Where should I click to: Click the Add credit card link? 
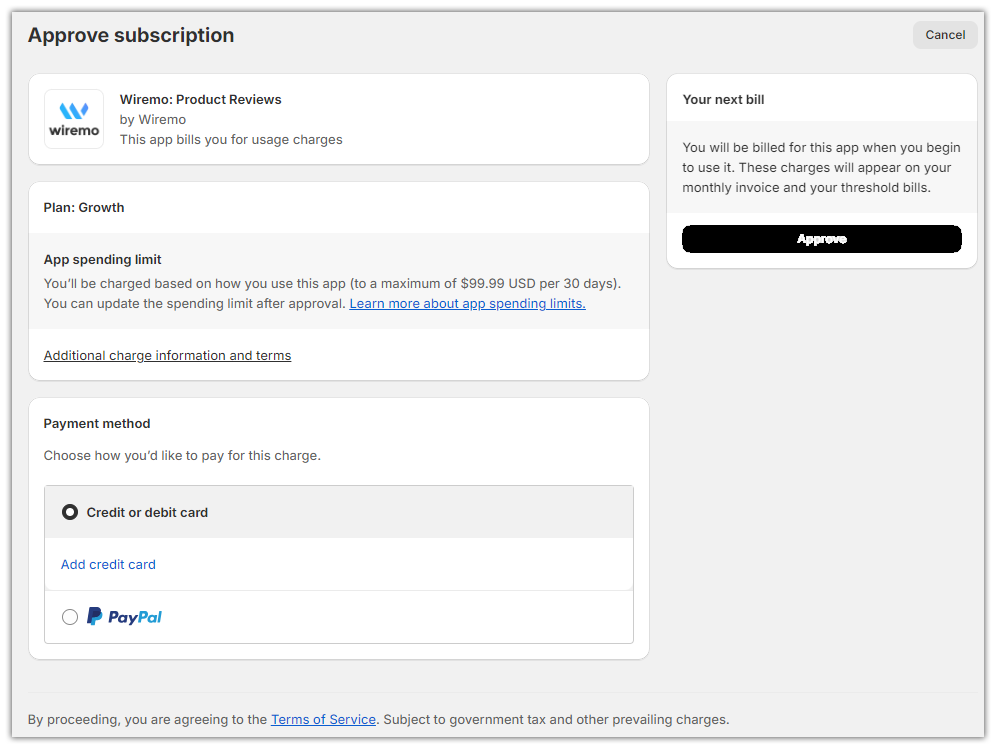[108, 564]
